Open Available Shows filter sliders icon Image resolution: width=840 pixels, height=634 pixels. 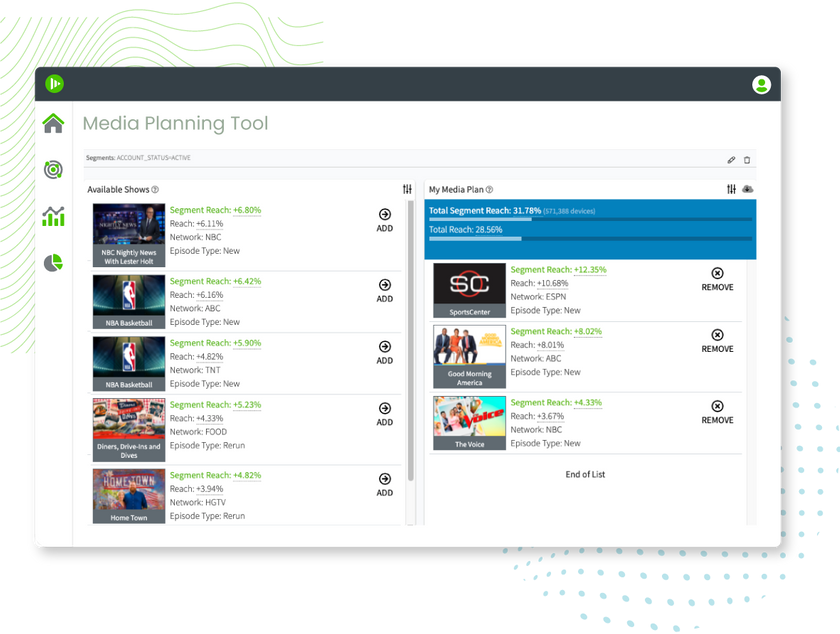(407, 189)
